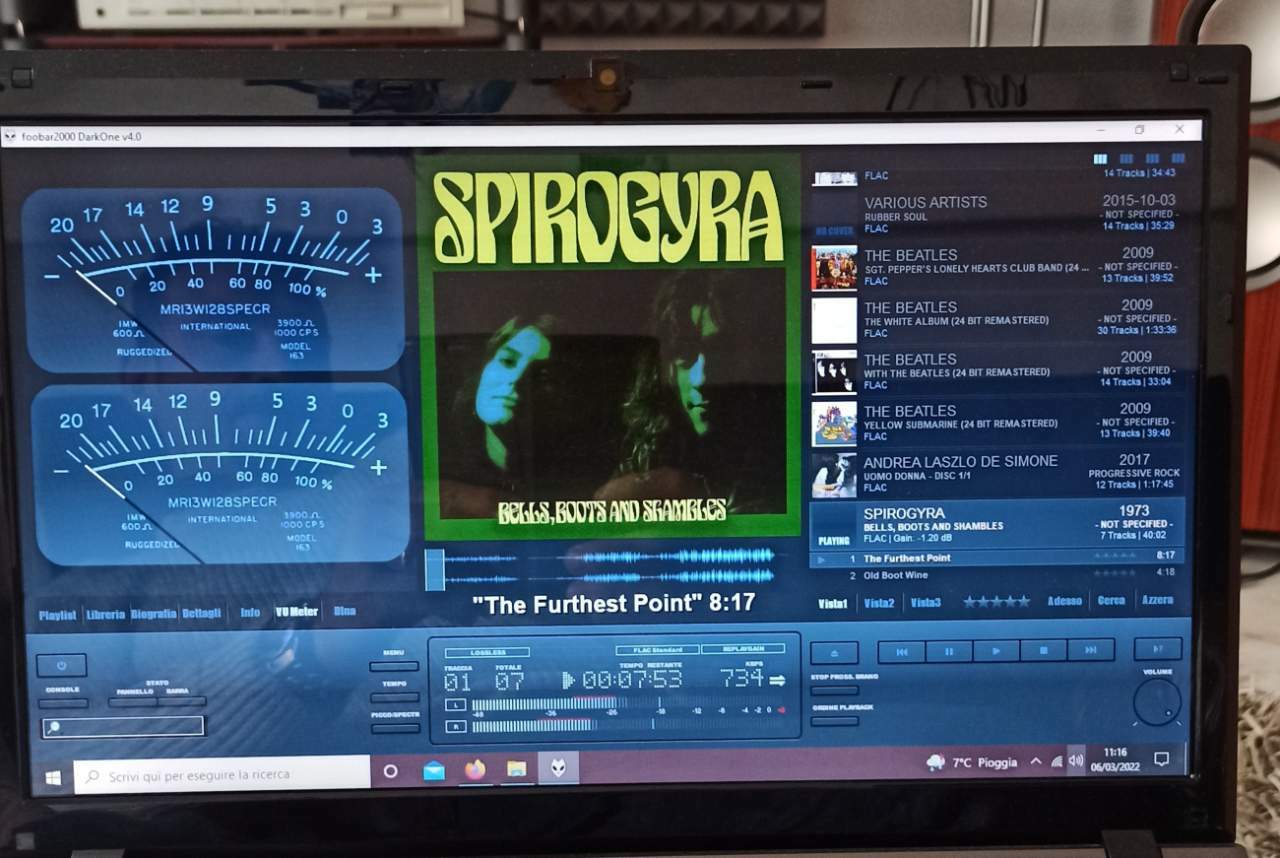Screen dimensions: 1280x858
Task: Click the weather 7°C Pioggia widget
Action: pyautogui.click(x=971, y=762)
